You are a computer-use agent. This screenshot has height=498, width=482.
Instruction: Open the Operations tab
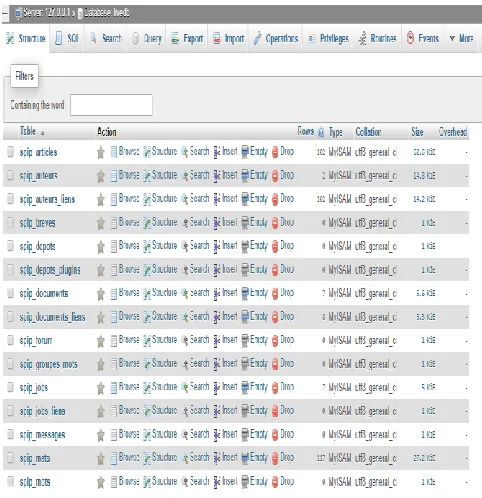point(275,38)
